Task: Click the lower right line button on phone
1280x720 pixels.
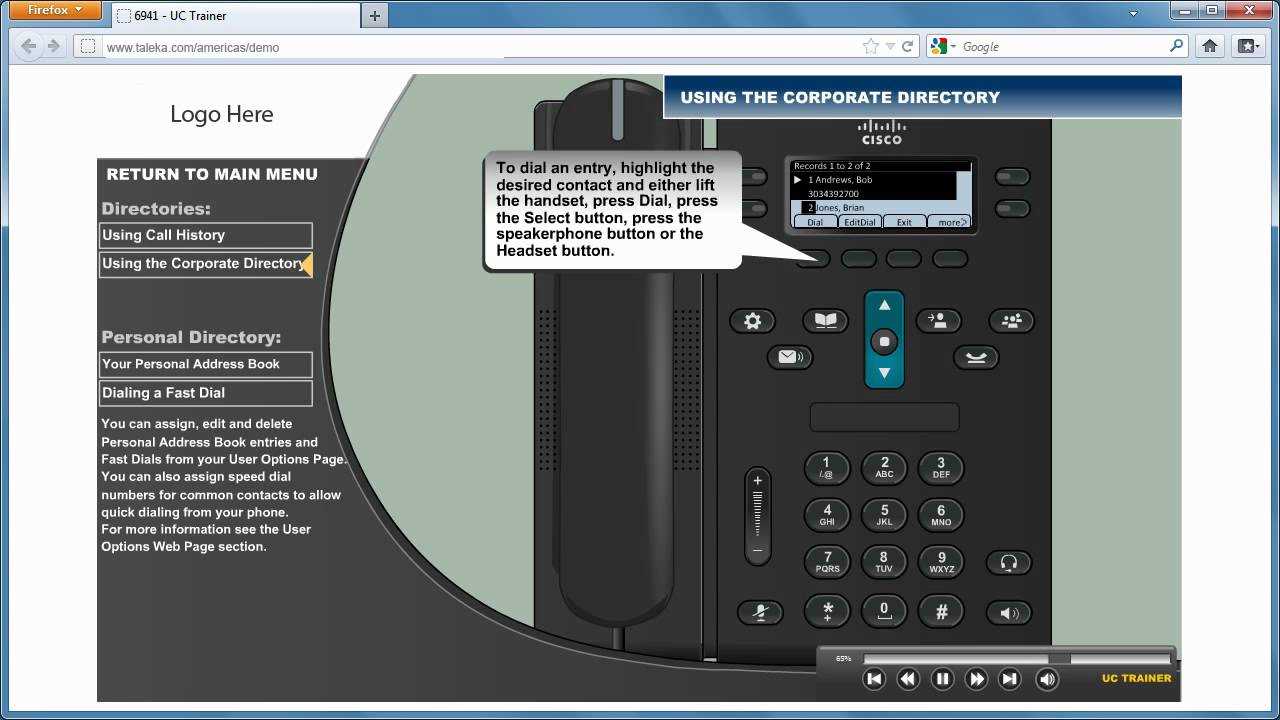Action: point(1012,209)
